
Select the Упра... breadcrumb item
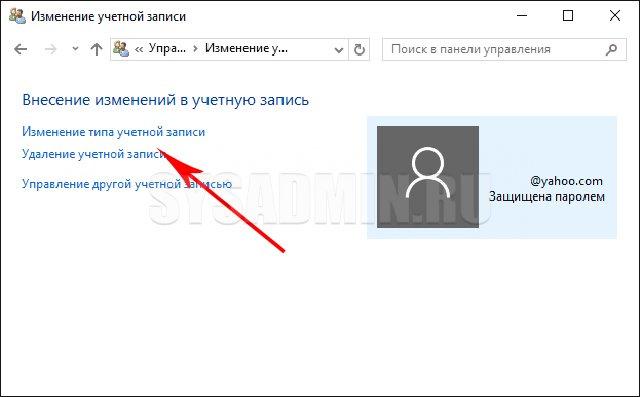point(167,49)
